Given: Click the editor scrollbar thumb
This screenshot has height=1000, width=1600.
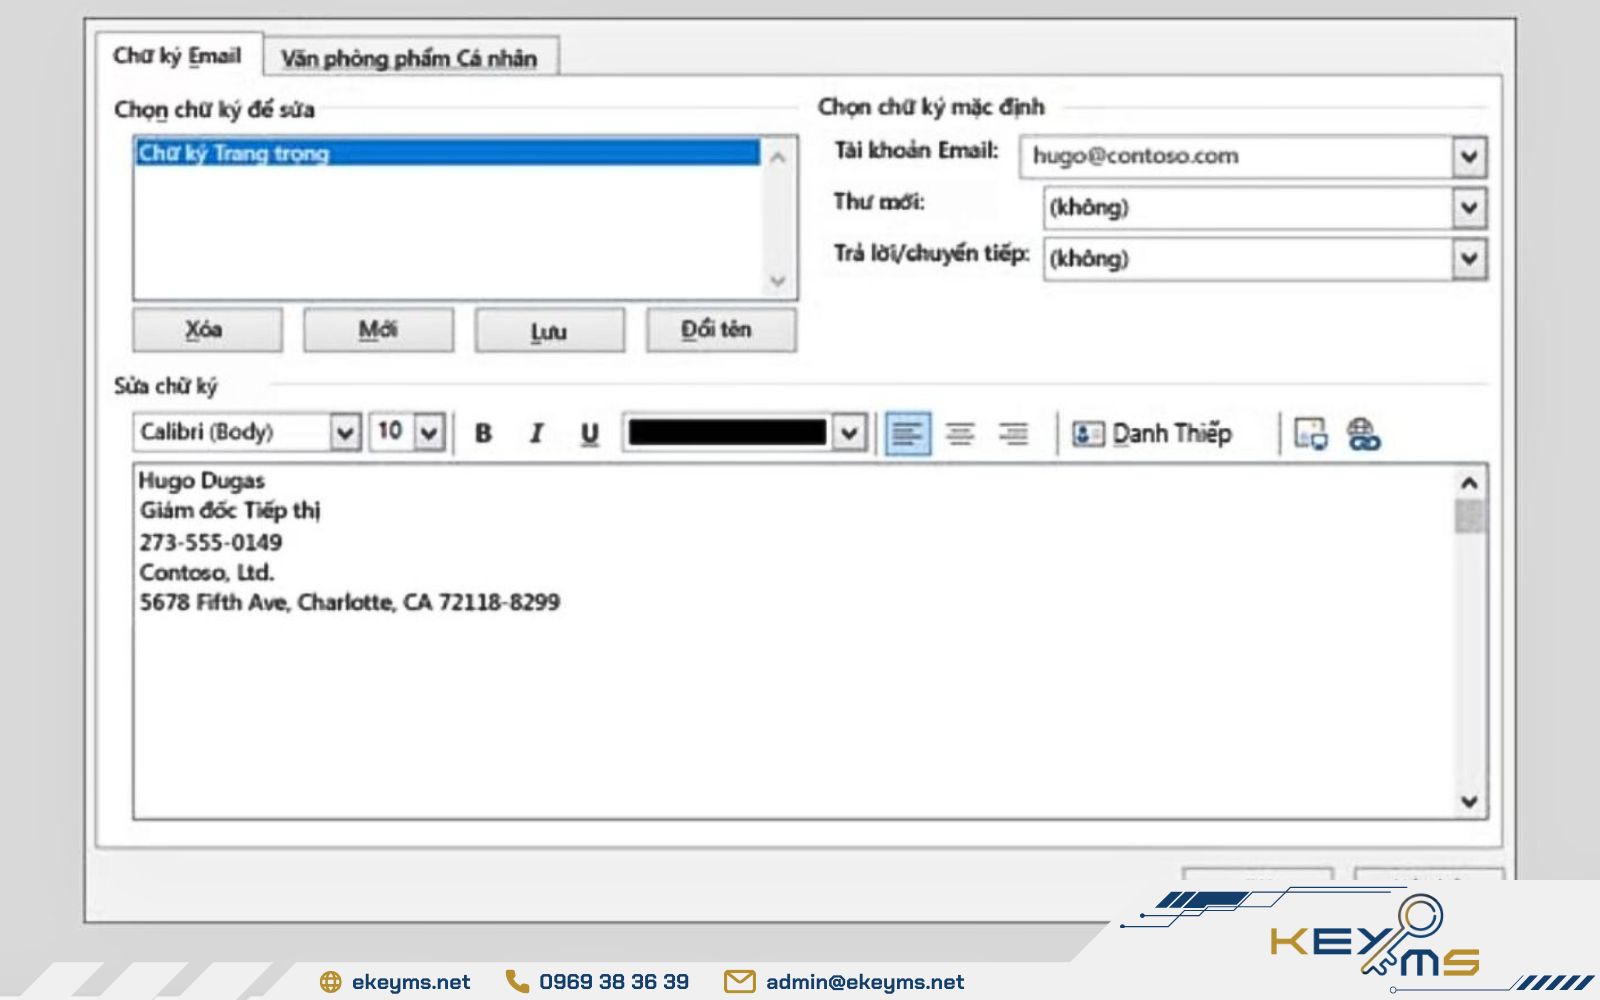Looking at the screenshot, I should 1469,517.
